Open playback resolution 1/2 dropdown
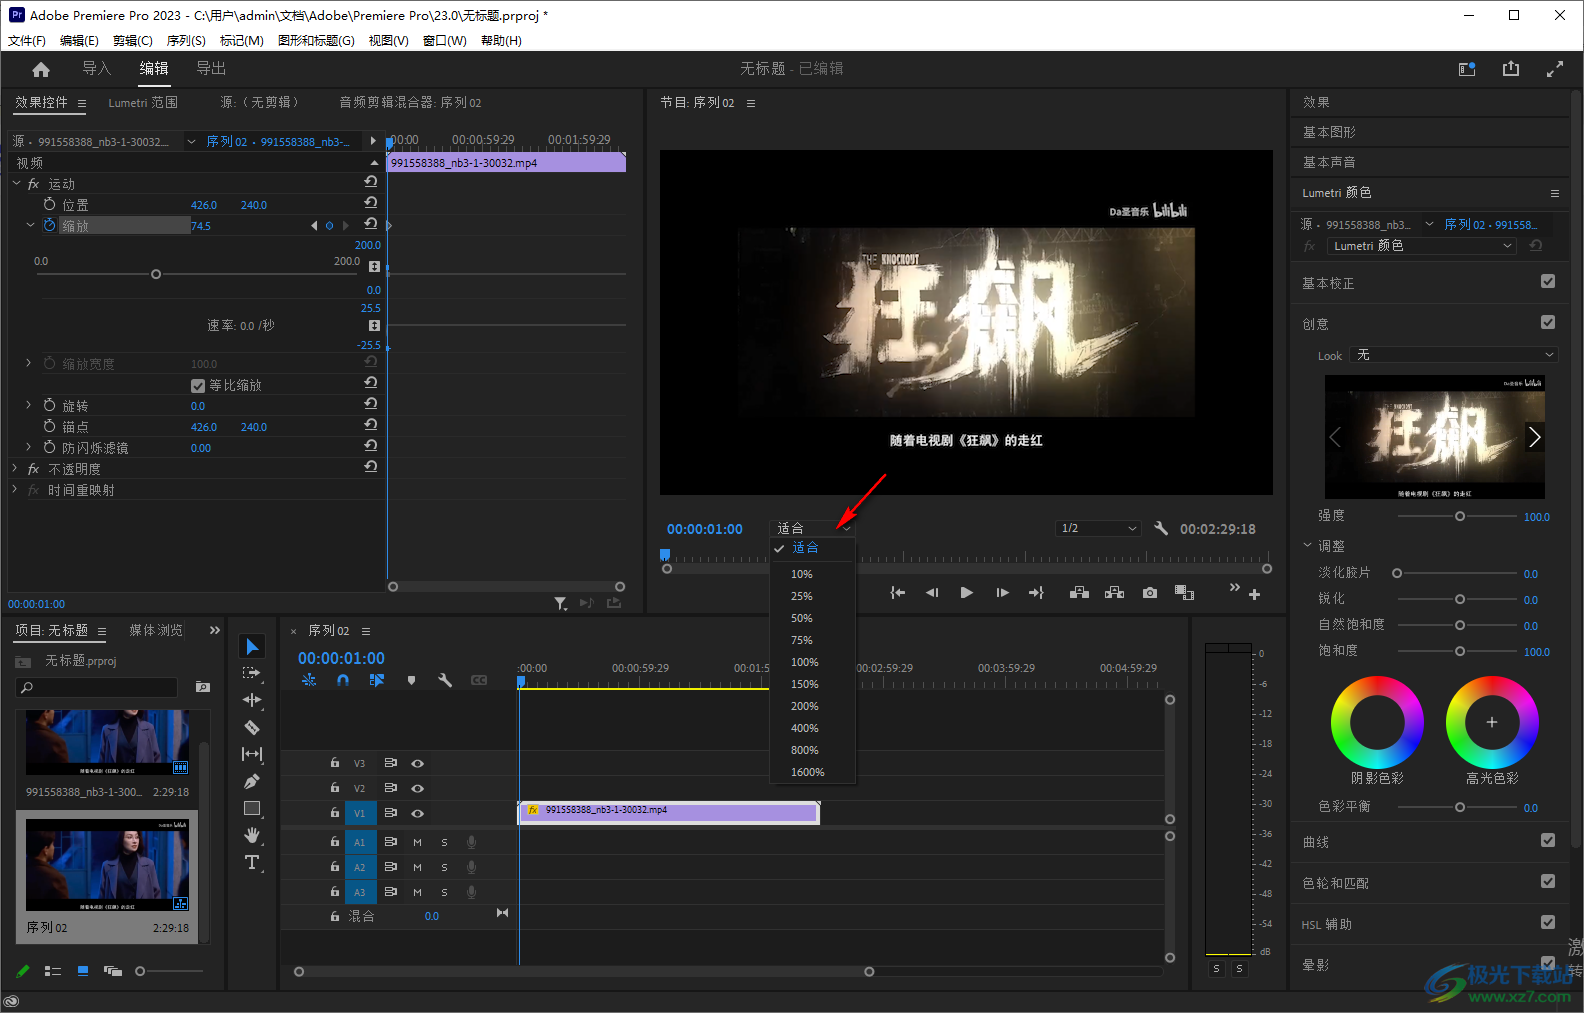 pos(1097,528)
